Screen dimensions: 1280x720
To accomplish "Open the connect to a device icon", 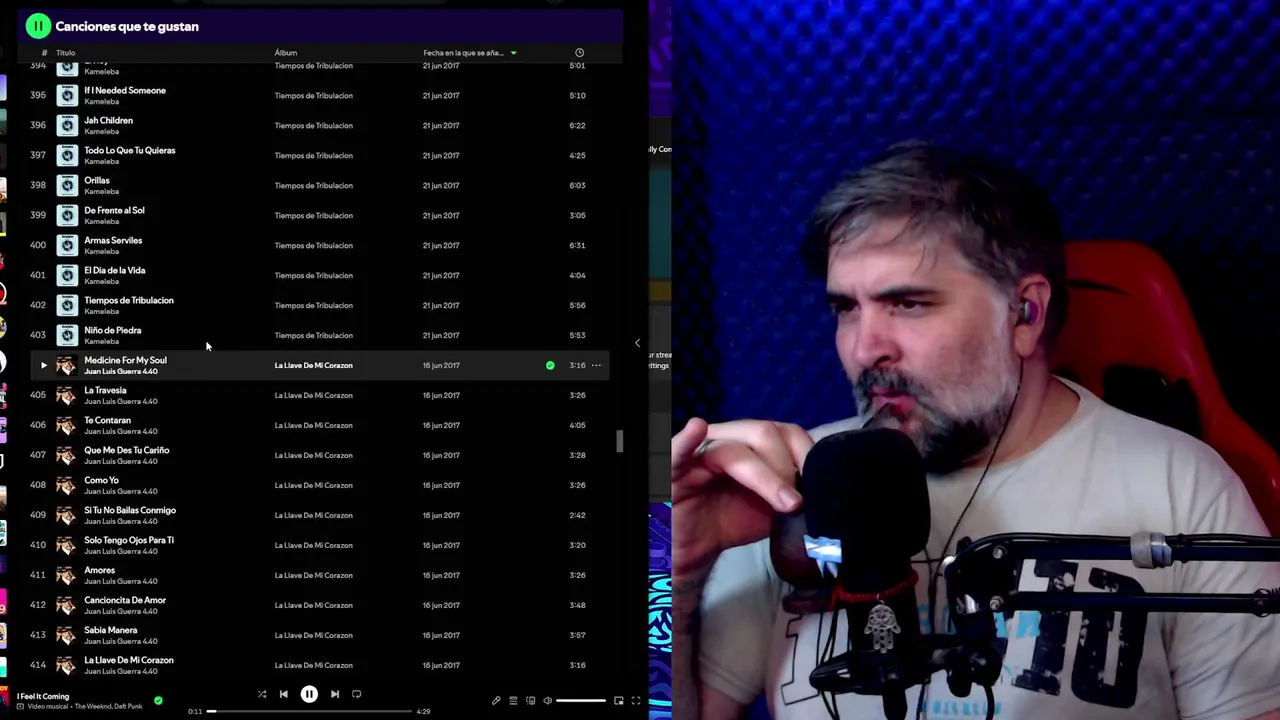I will click(x=530, y=701).
